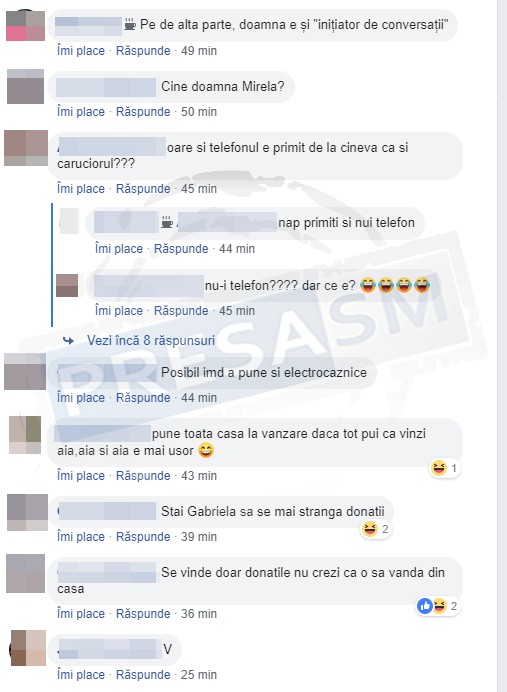This screenshot has width=507, height=692.
Task: Like the "Stai Gabriela" comment
Action: pos(81,537)
